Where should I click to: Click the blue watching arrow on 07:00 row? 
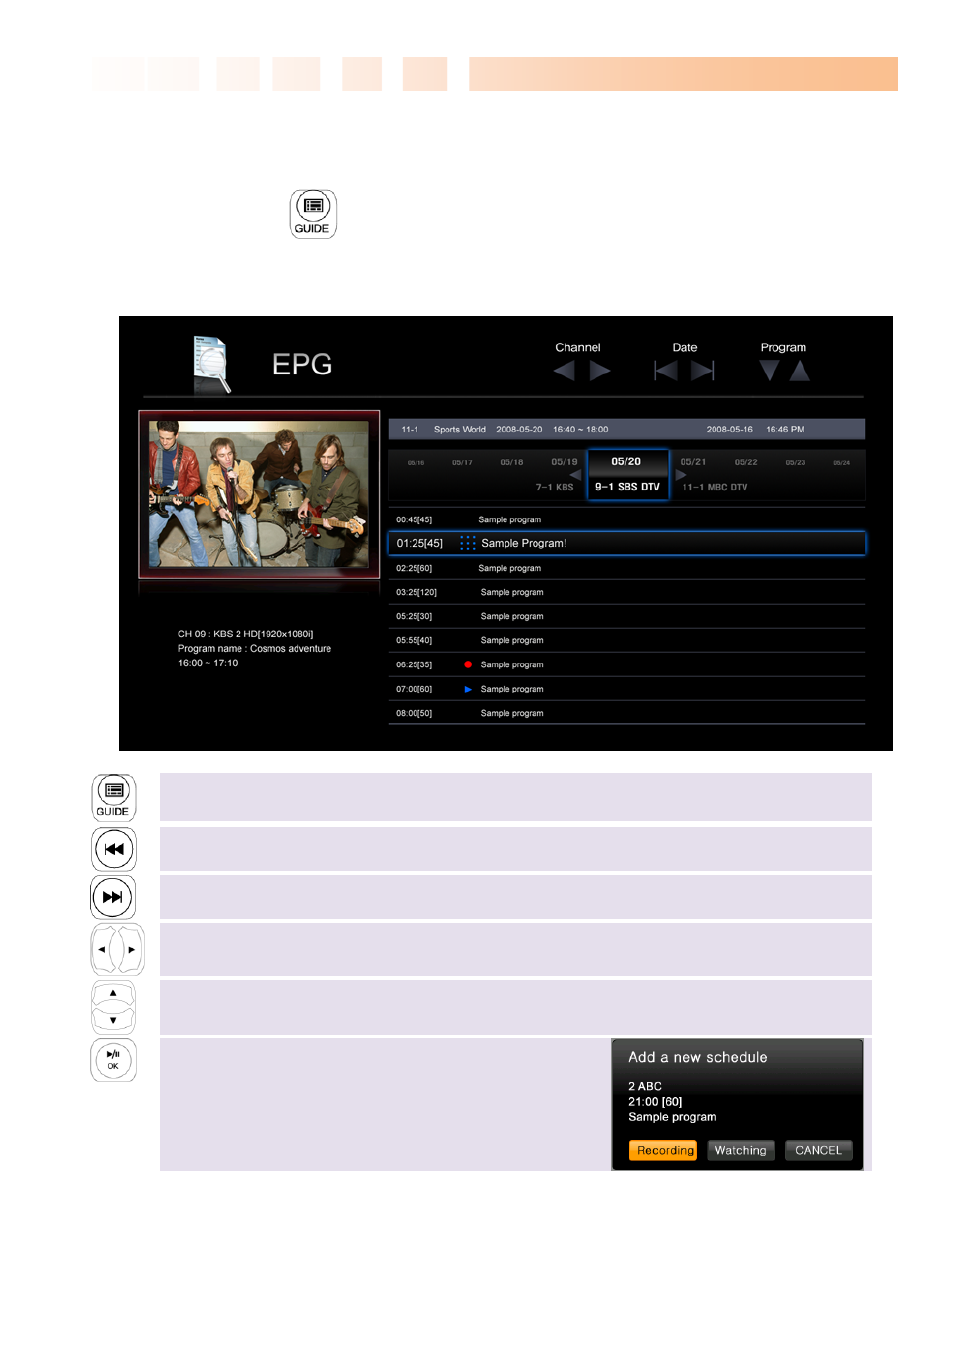coord(468,689)
